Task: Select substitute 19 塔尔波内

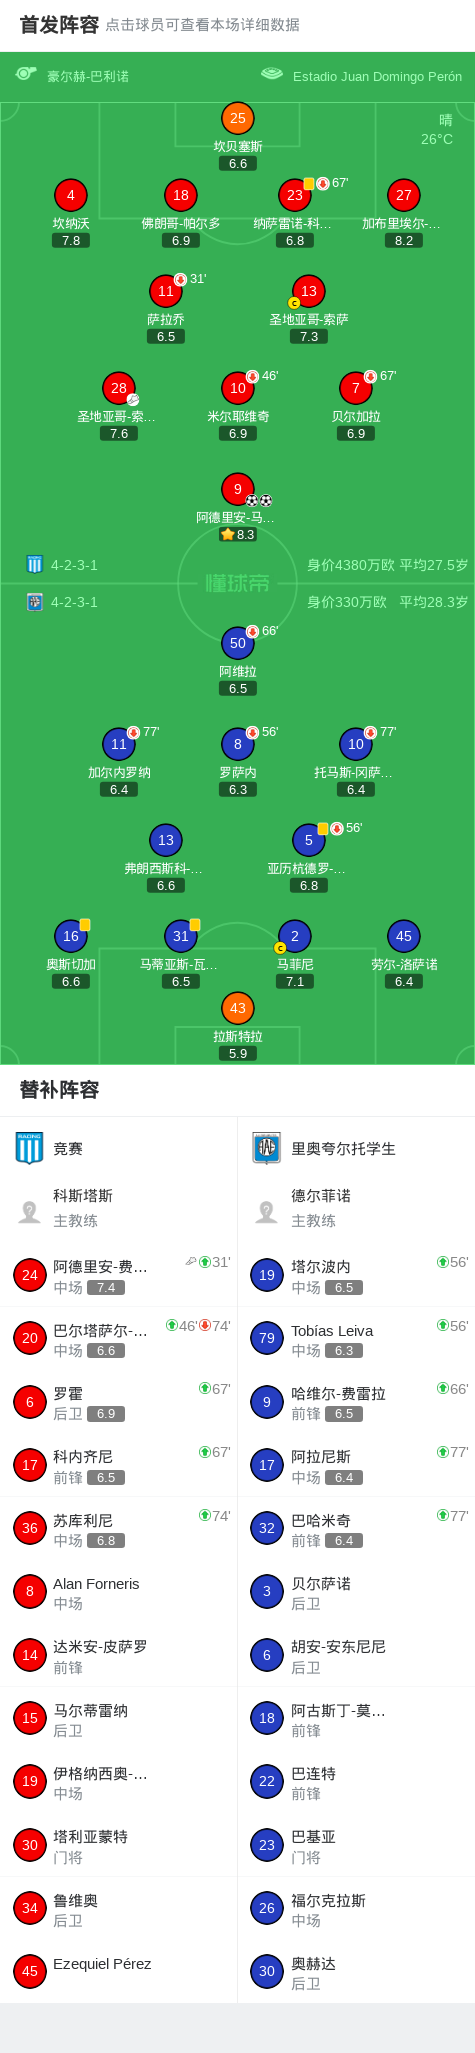Action: click(356, 1275)
